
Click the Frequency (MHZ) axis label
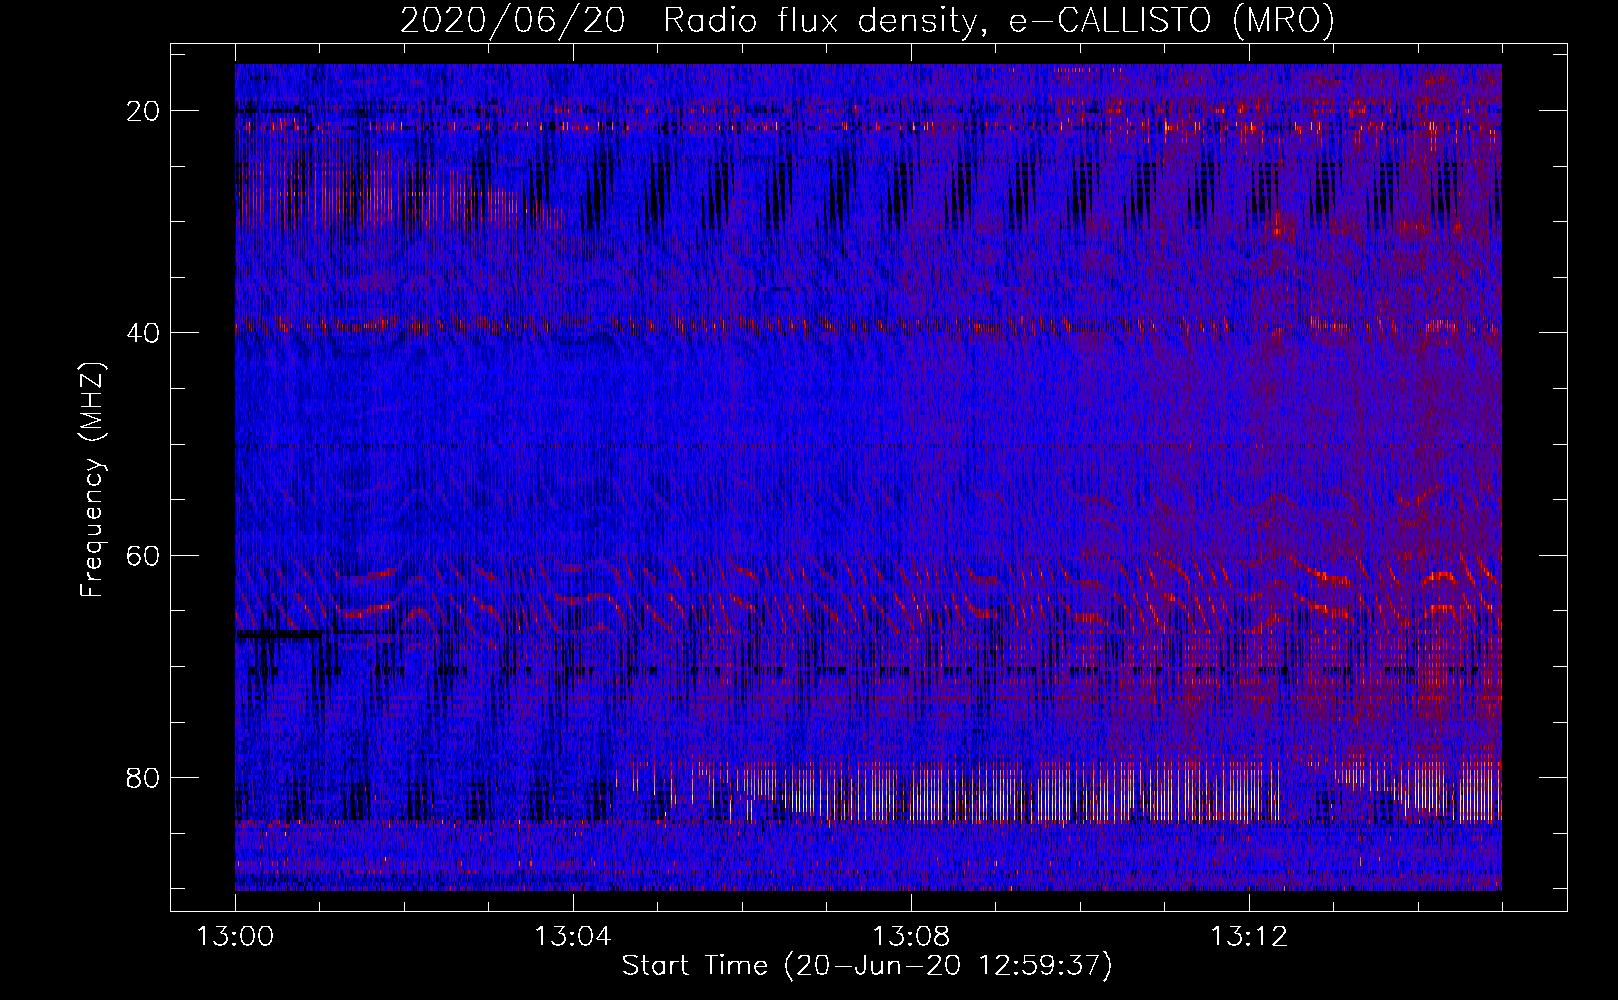[92, 480]
